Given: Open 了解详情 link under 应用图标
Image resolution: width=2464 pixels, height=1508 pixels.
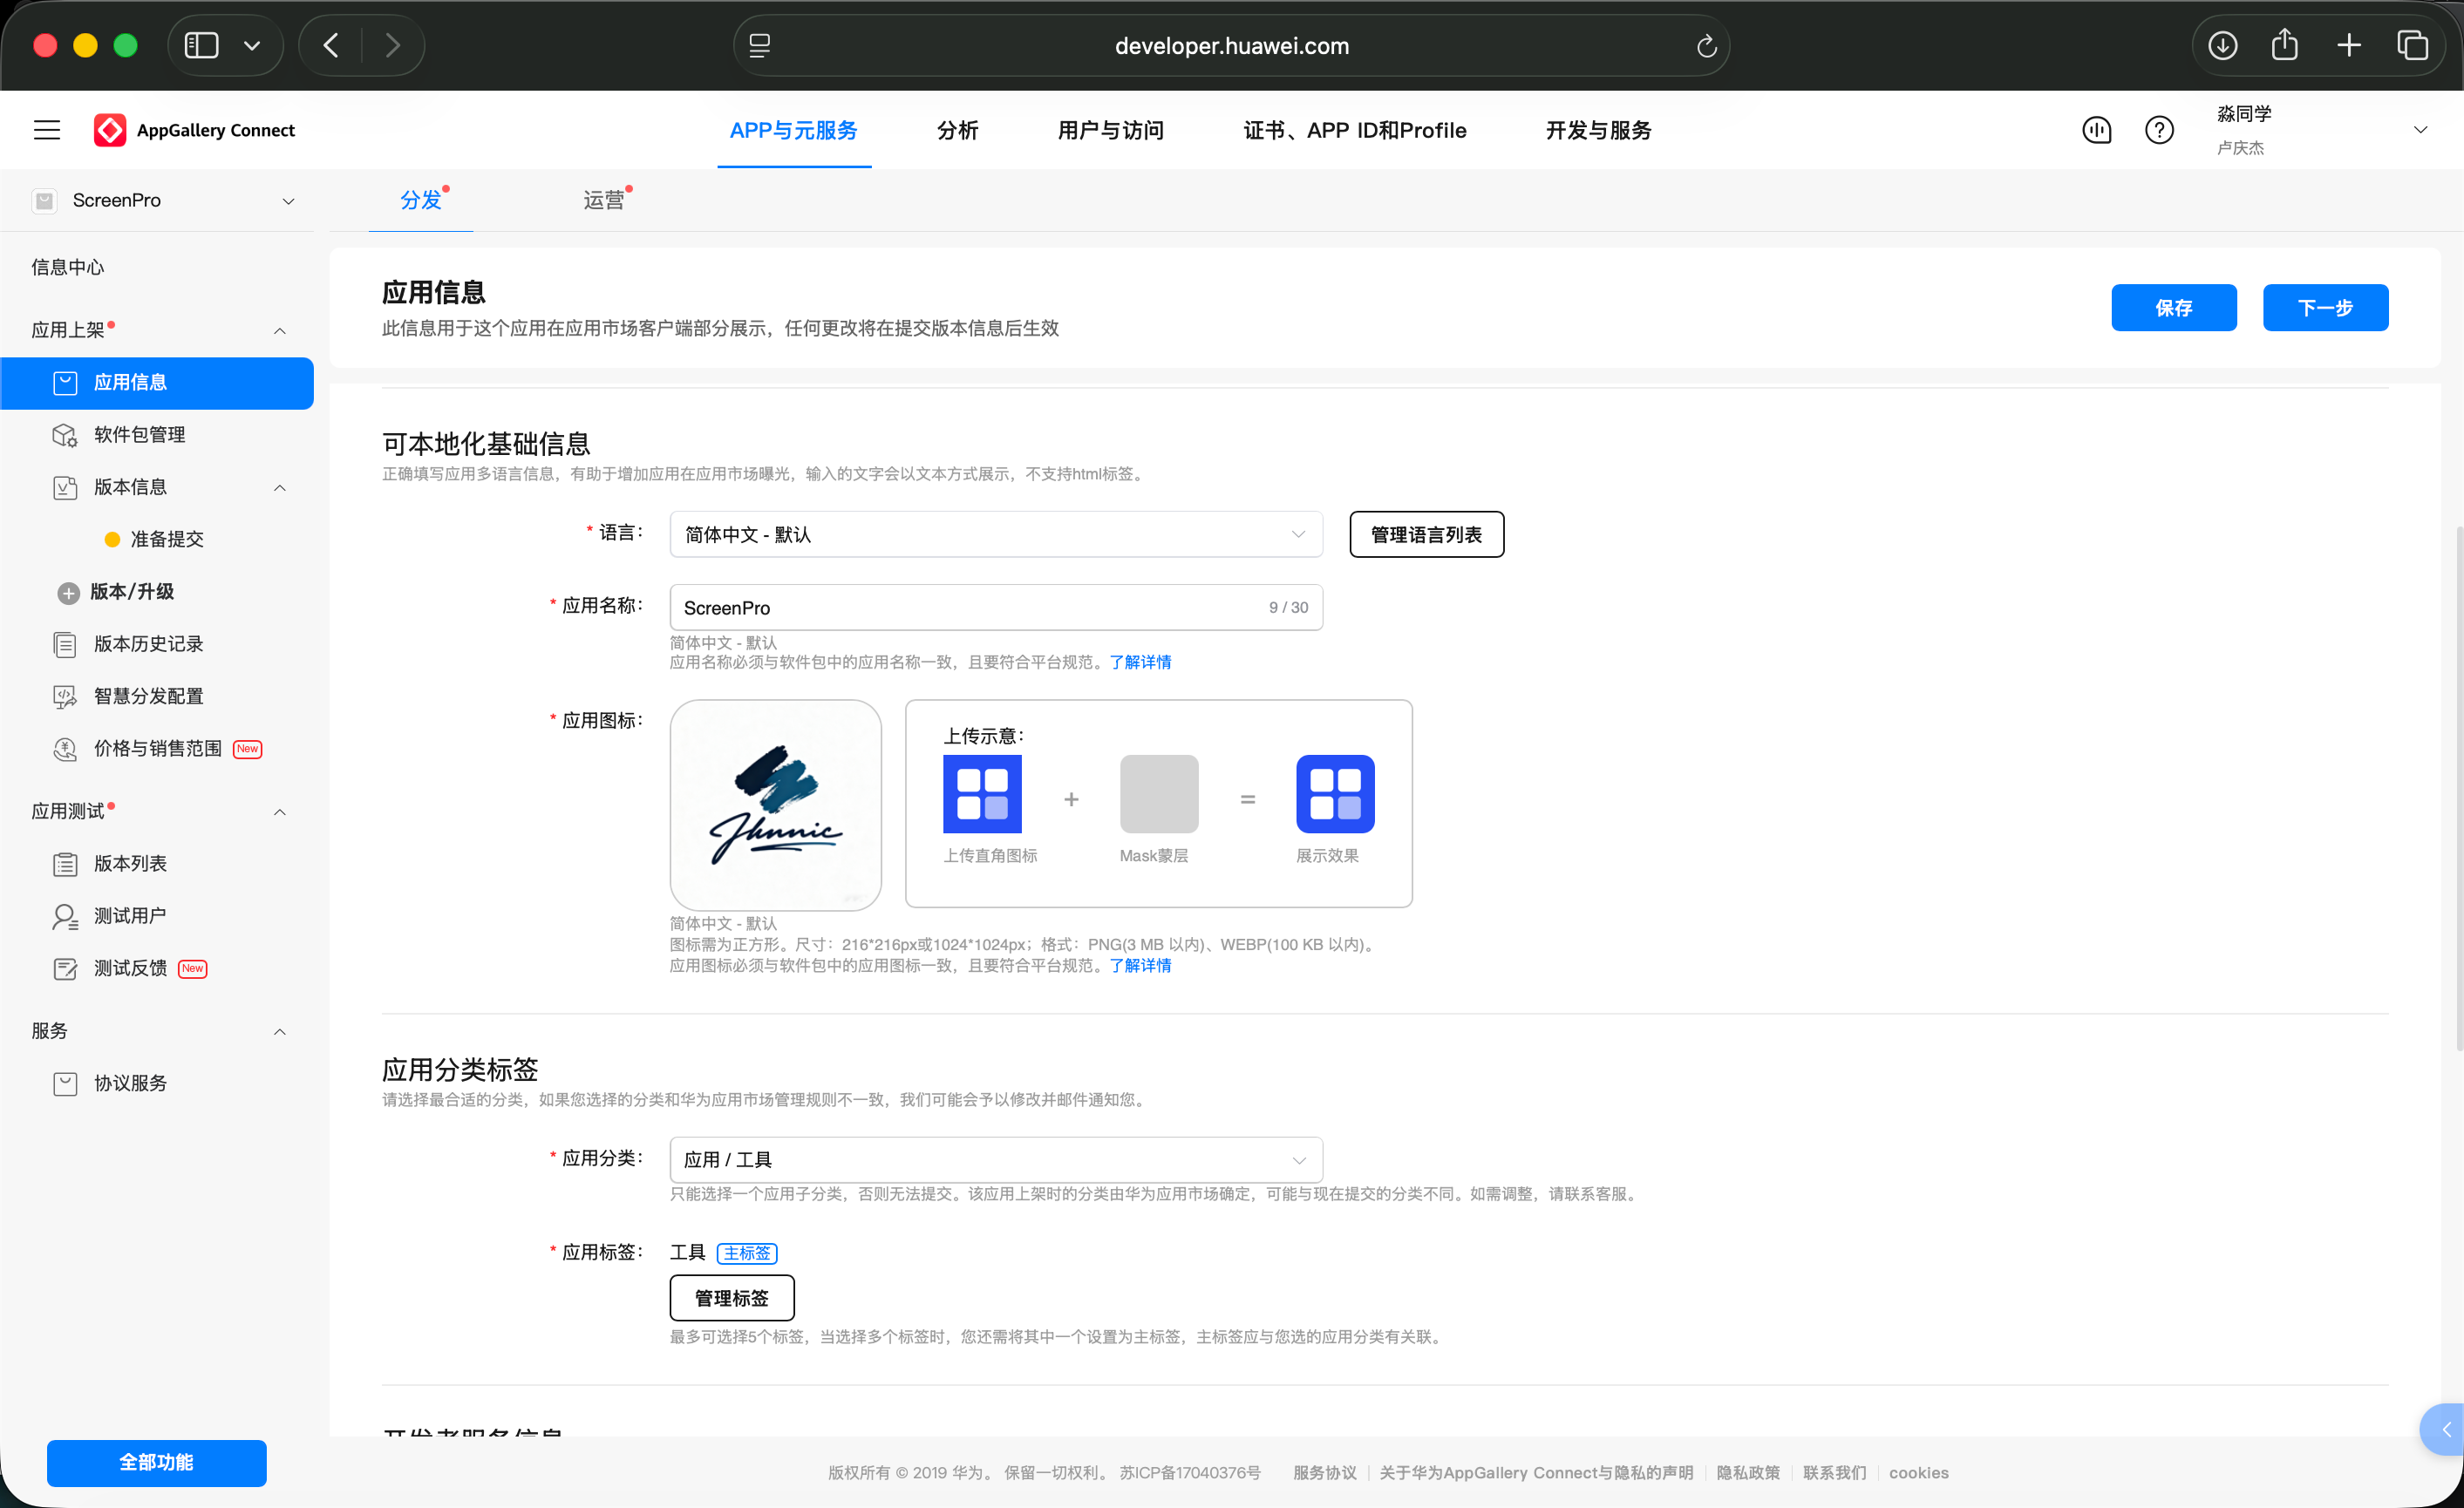Looking at the screenshot, I should [x=1140, y=965].
